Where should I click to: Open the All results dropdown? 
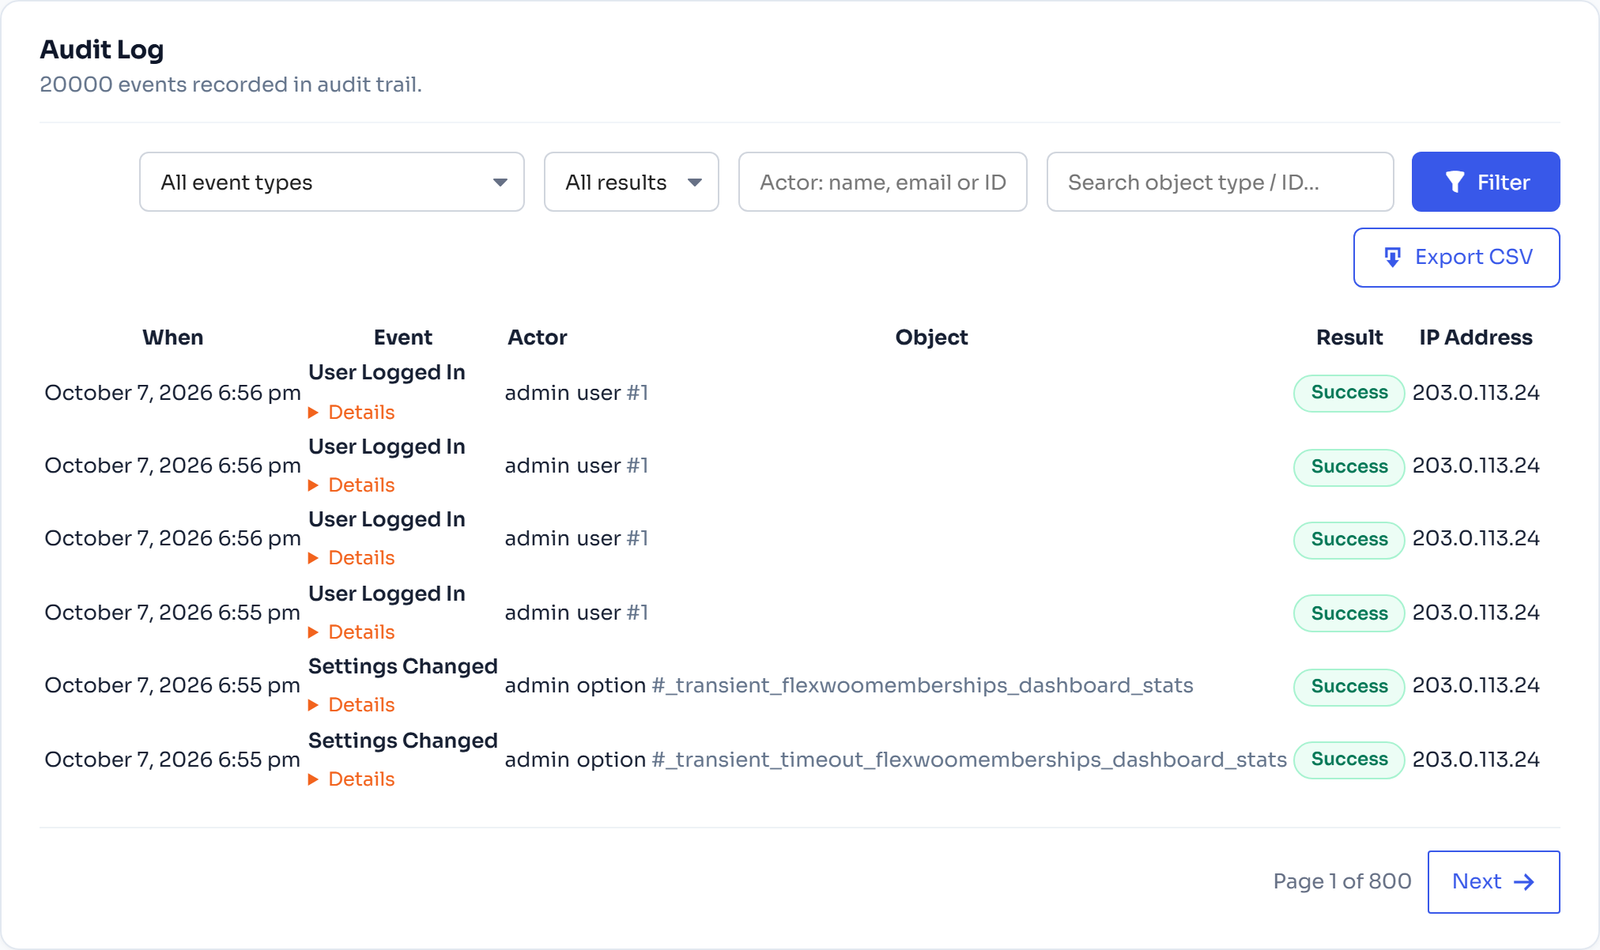[x=631, y=182]
